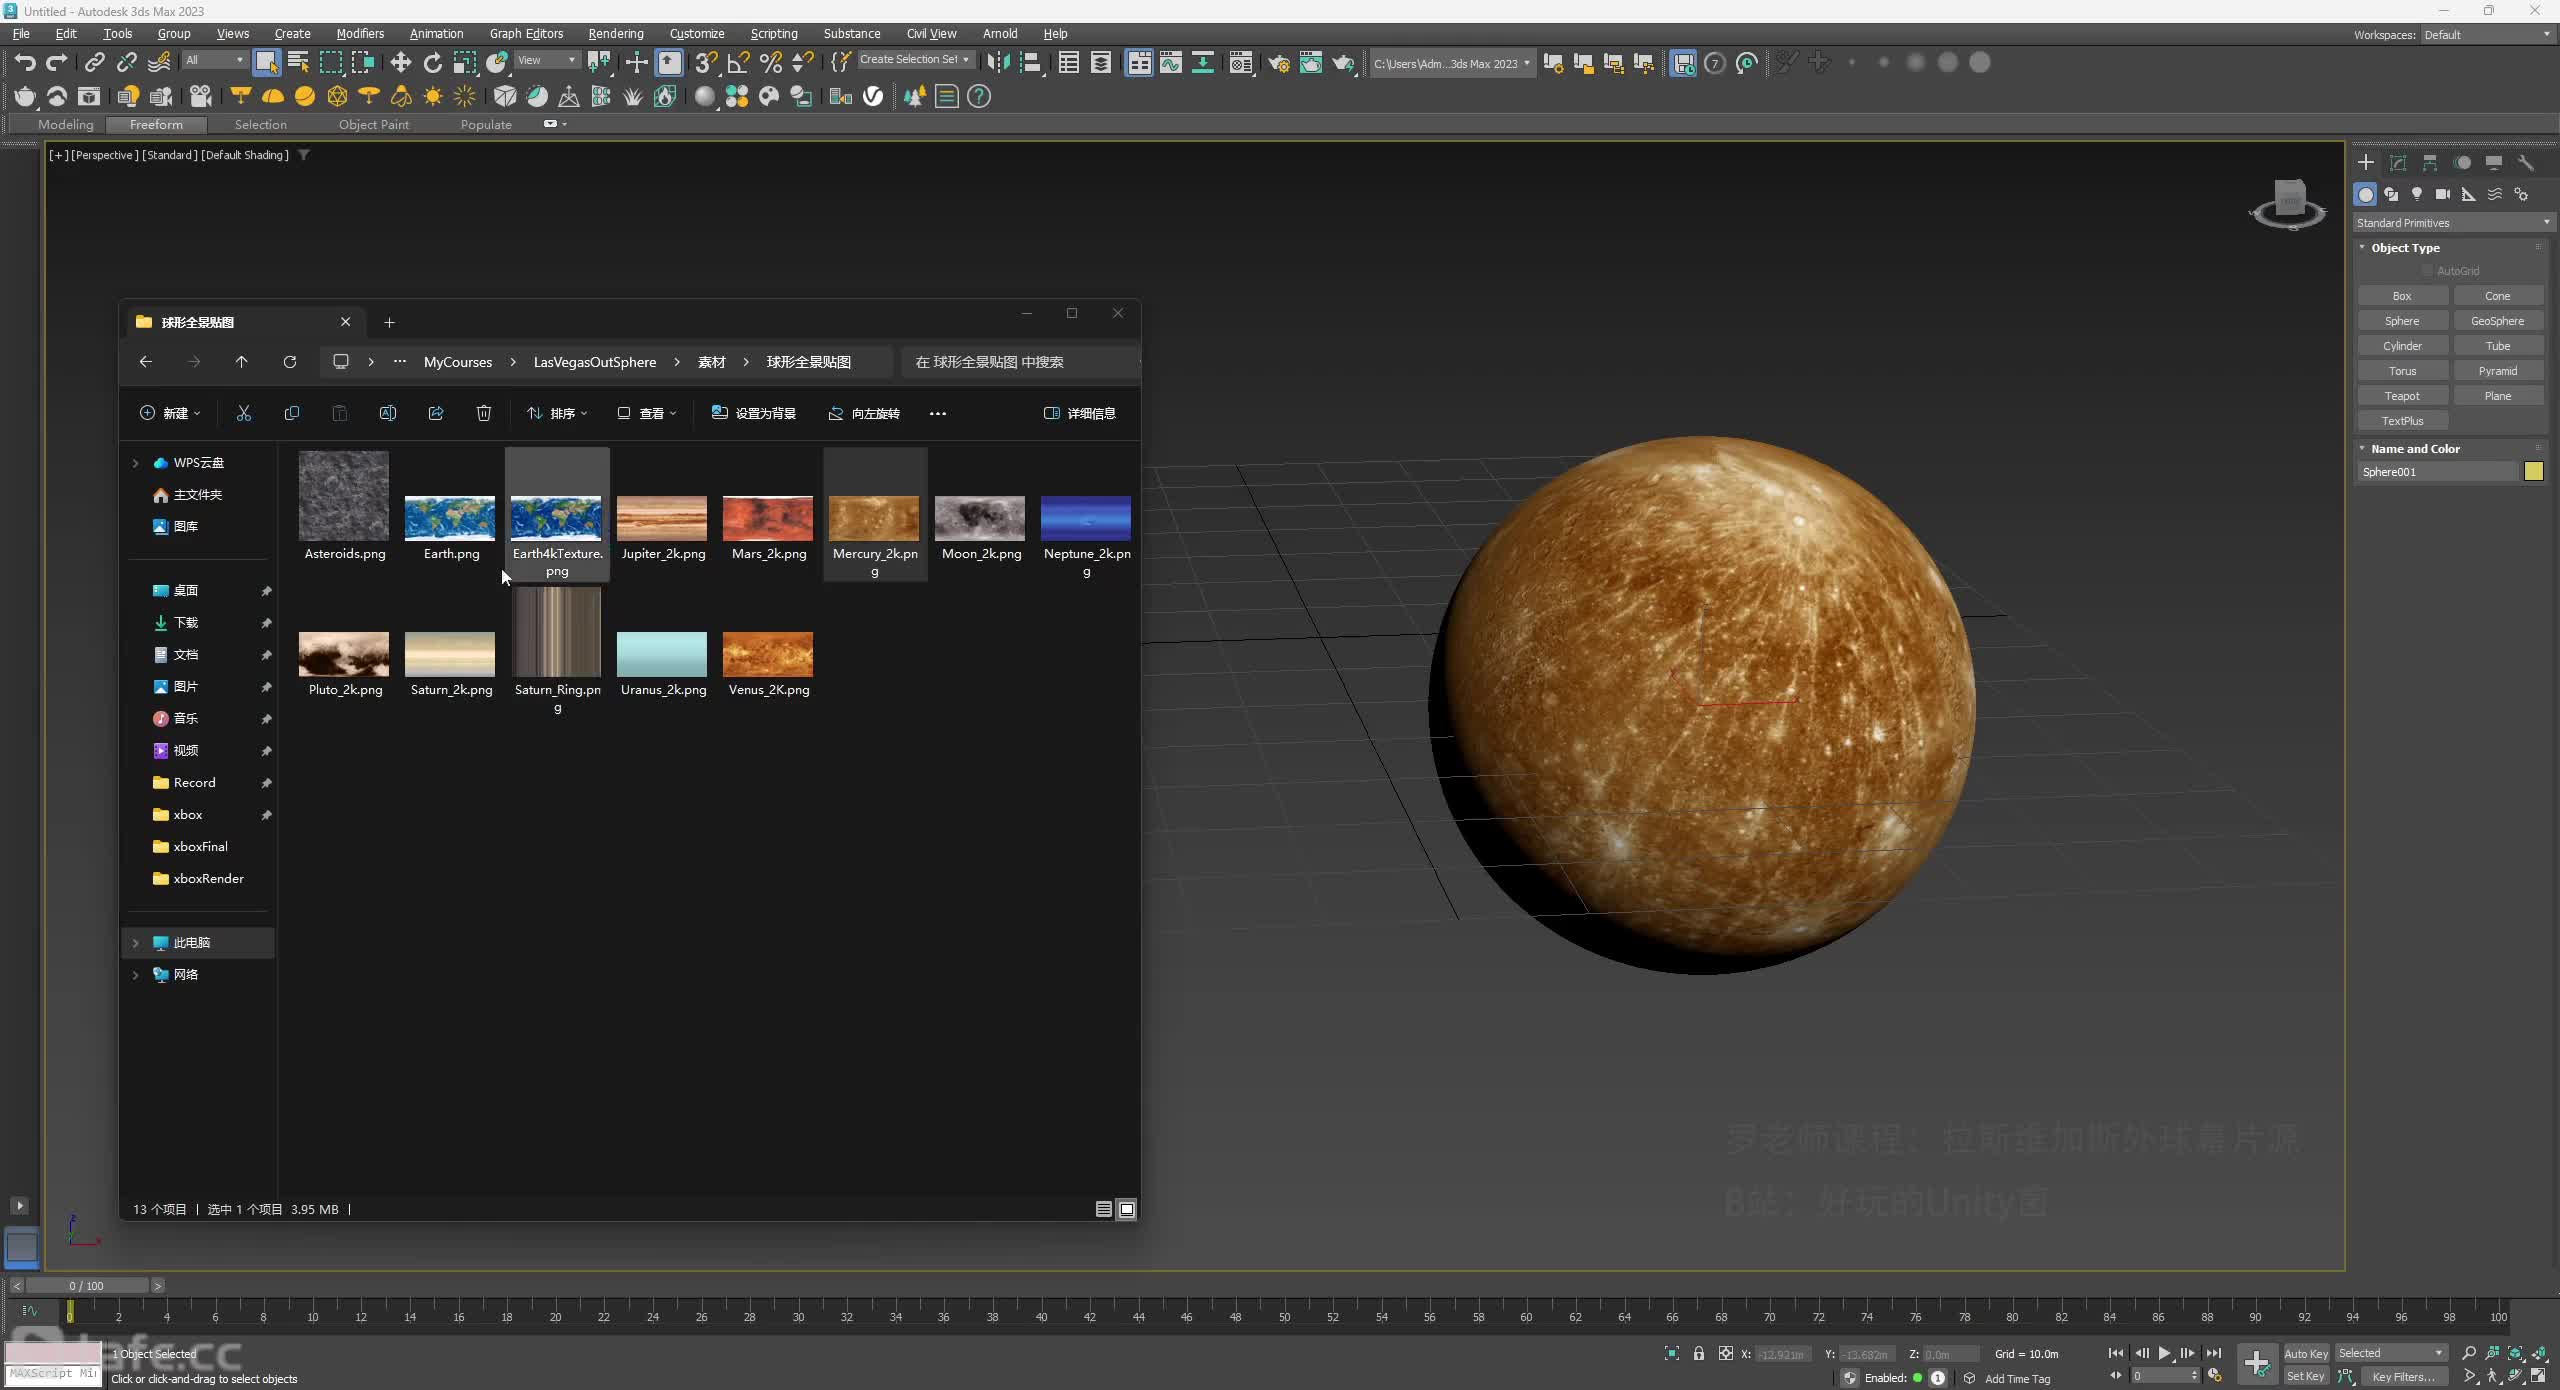2560x1390 pixels.
Task: Click the Undo arrow in main toolbar
Action: (x=25, y=63)
